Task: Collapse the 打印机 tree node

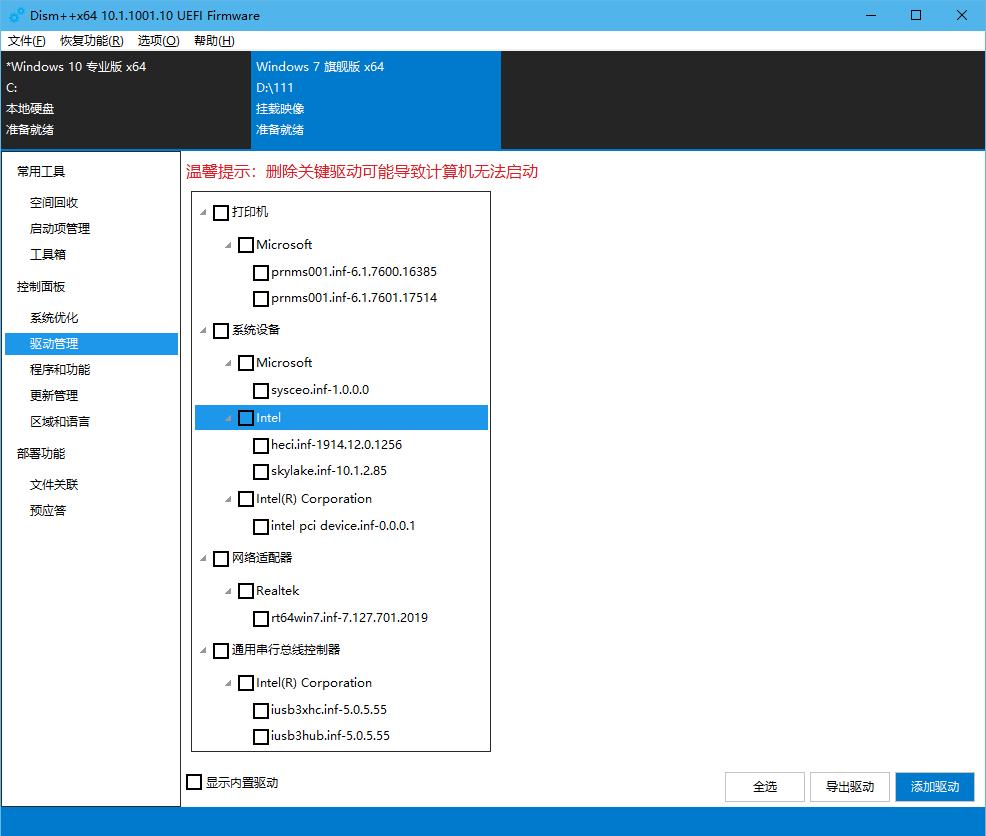Action: 204,212
